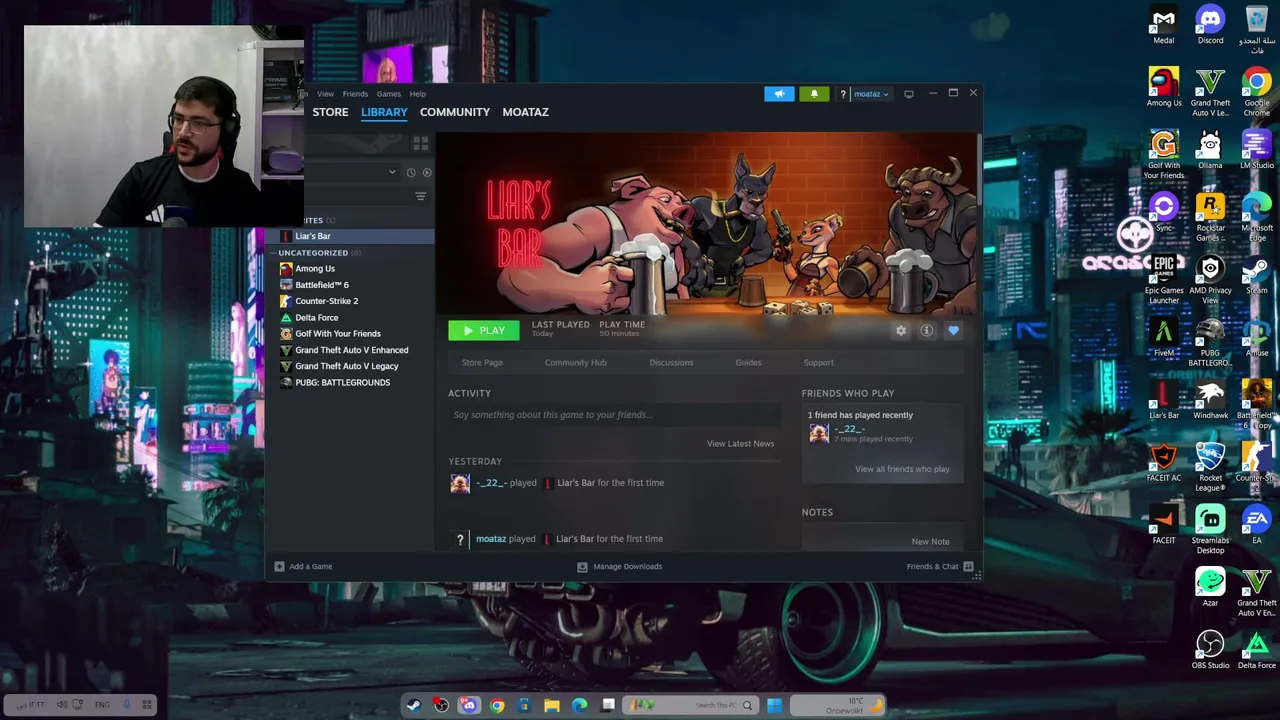Screen dimensions: 1280x720
Task: Click the taskbar Search This PC box
Action: click(690, 706)
